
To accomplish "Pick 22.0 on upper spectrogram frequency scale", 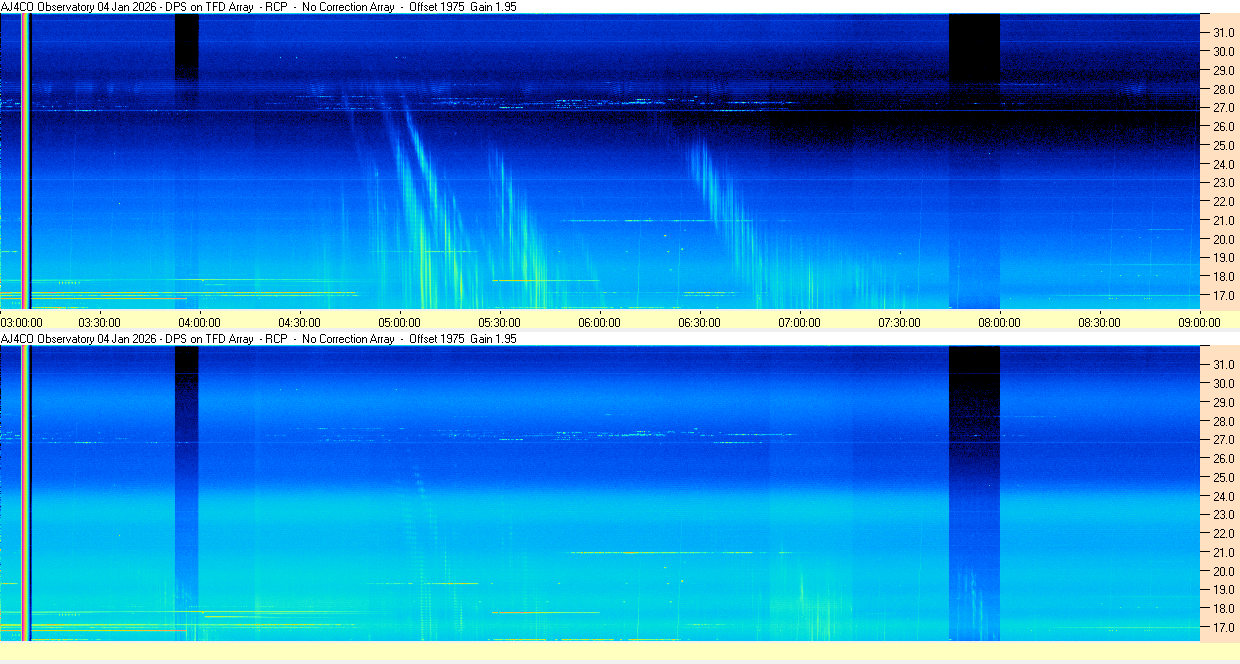I will [x=1224, y=202].
